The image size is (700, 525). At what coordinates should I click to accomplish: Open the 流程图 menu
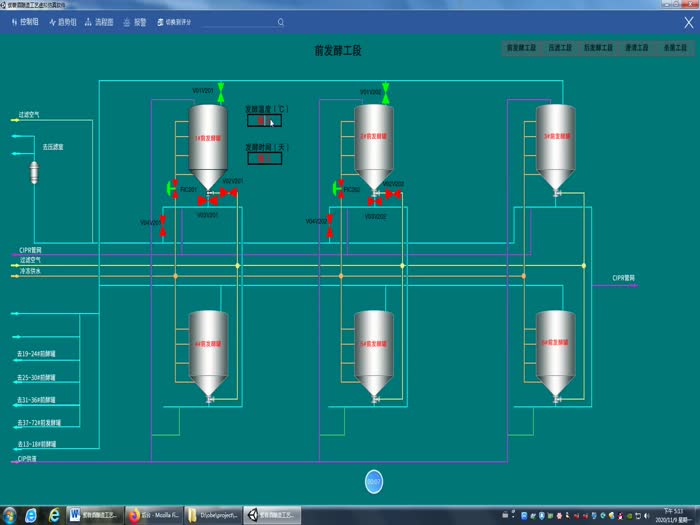tap(99, 21)
